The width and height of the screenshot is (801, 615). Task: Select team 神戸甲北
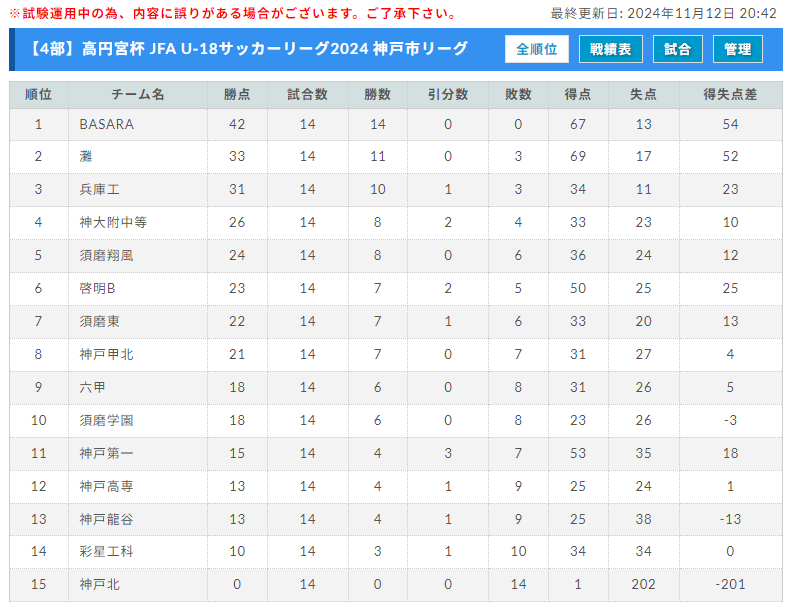click(x=106, y=354)
